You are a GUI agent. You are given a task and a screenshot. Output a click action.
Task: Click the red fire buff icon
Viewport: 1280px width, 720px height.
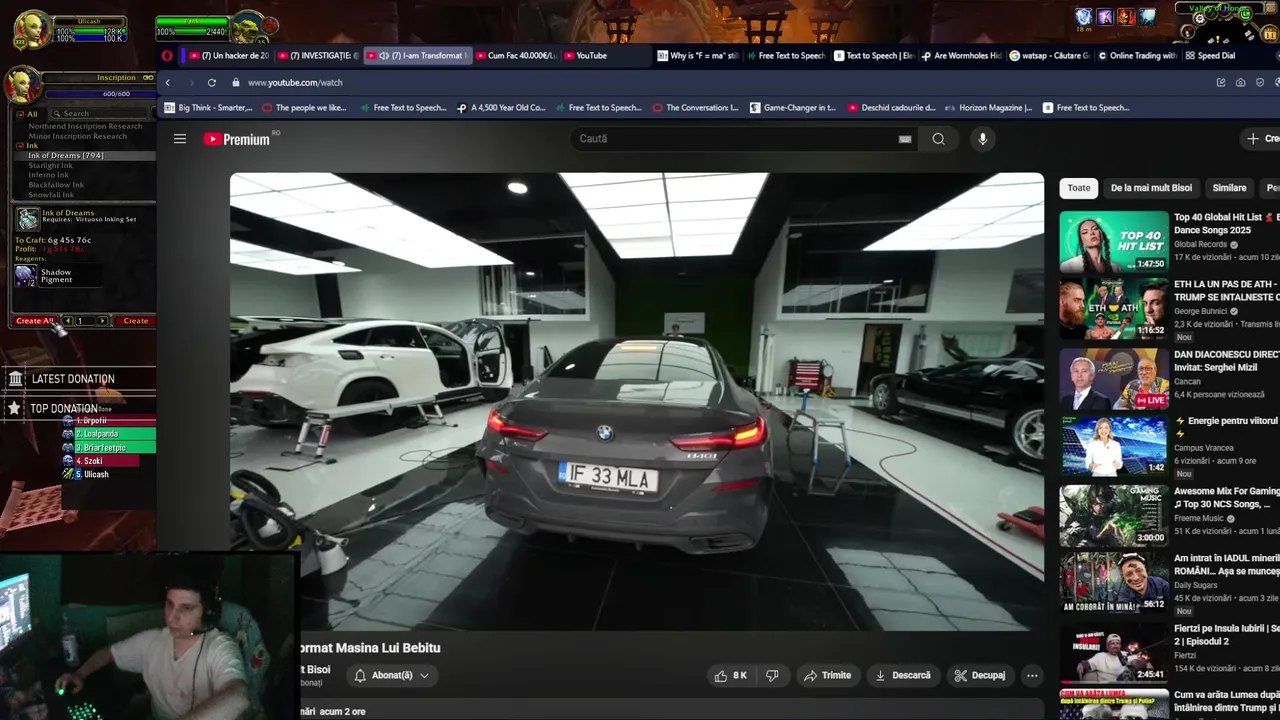click(1126, 16)
